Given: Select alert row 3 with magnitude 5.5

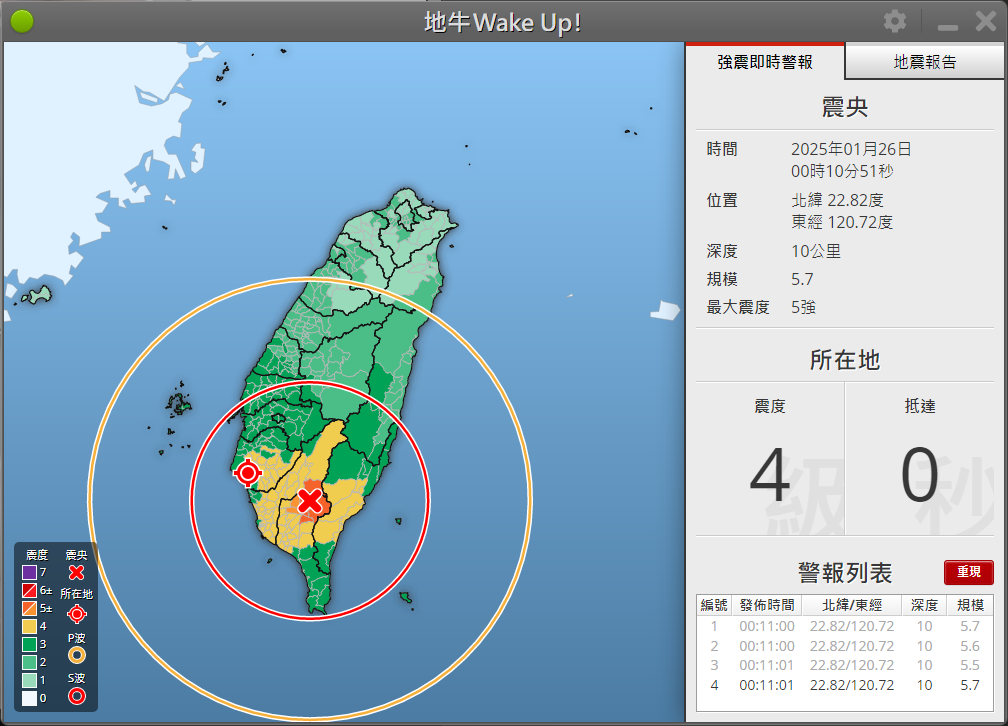Looking at the screenshot, I should click(x=845, y=666).
